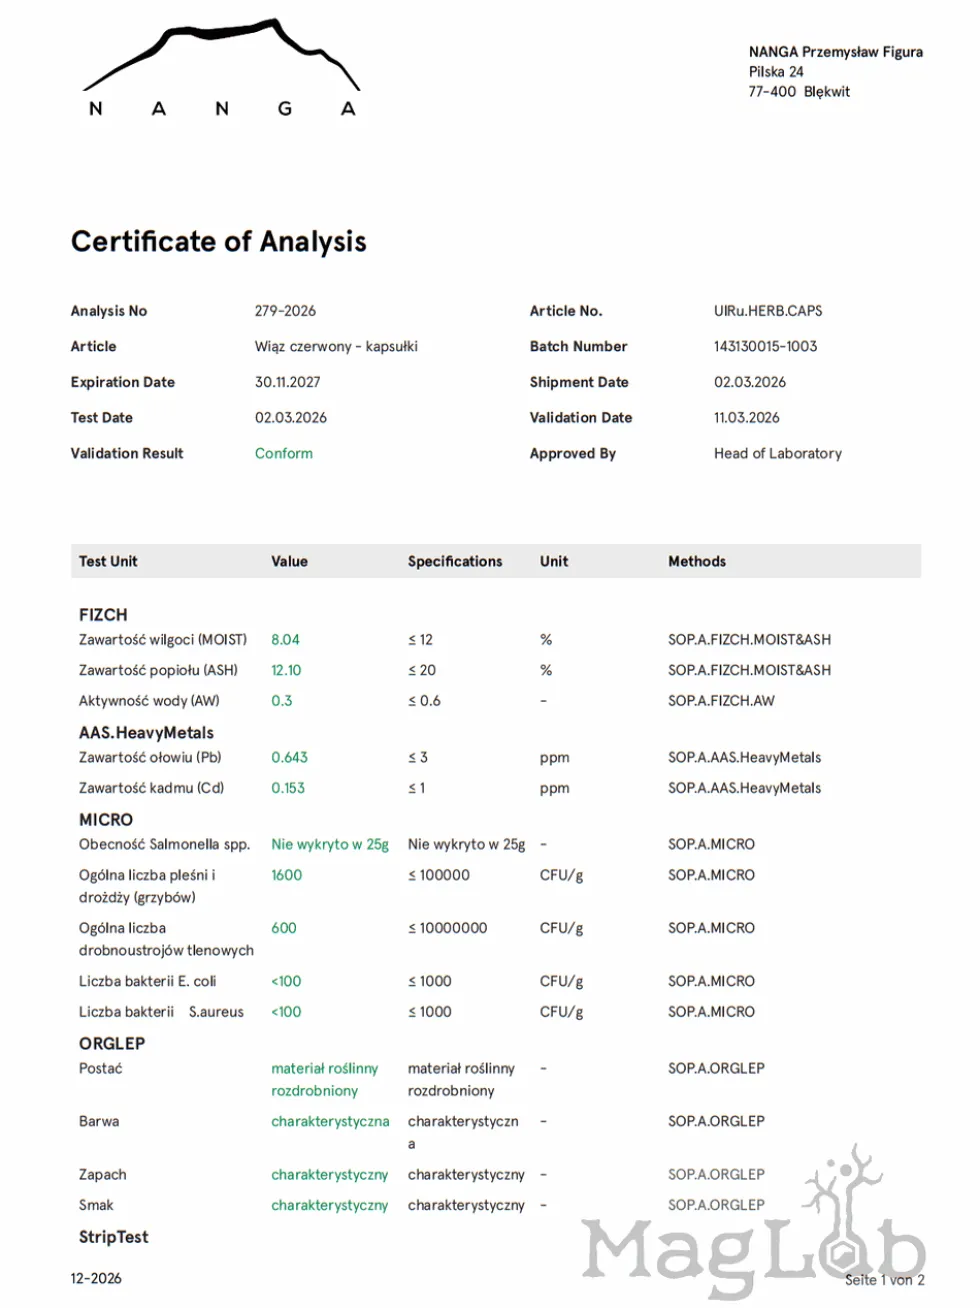Select street address "Pilska 24"
The image size is (980, 1308).
point(776,72)
